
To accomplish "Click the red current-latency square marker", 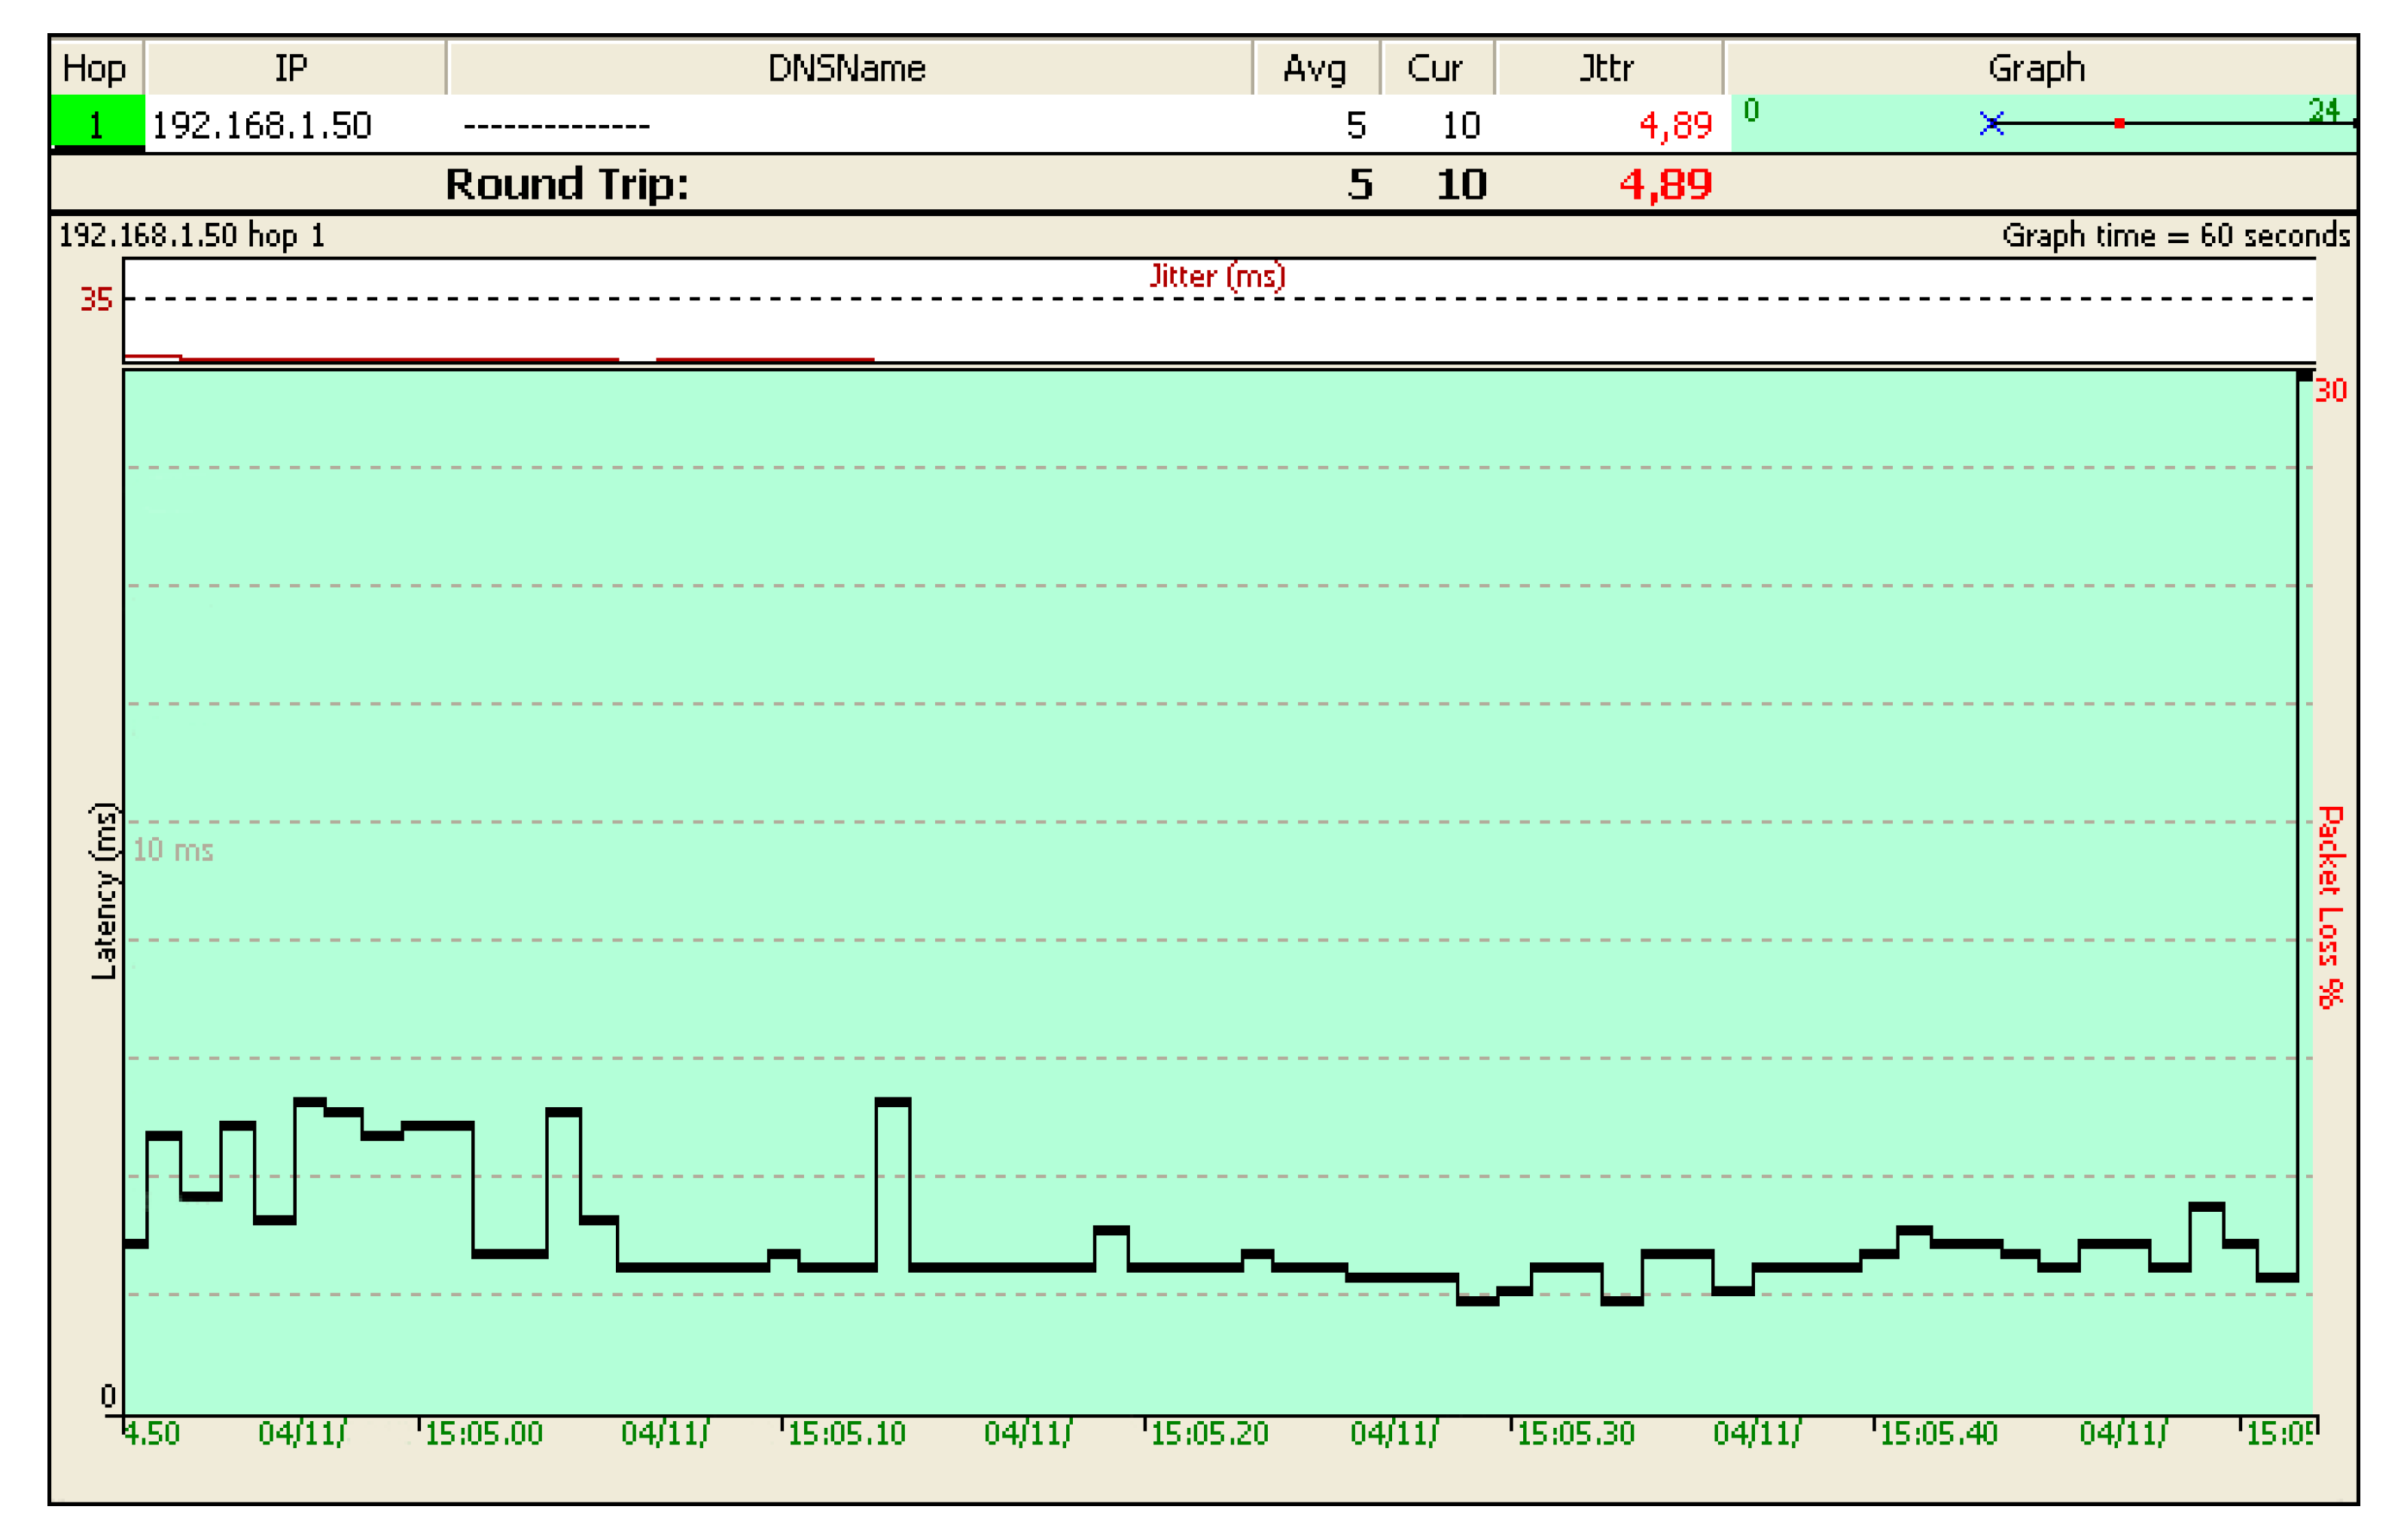I will (x=2119, y=123).
